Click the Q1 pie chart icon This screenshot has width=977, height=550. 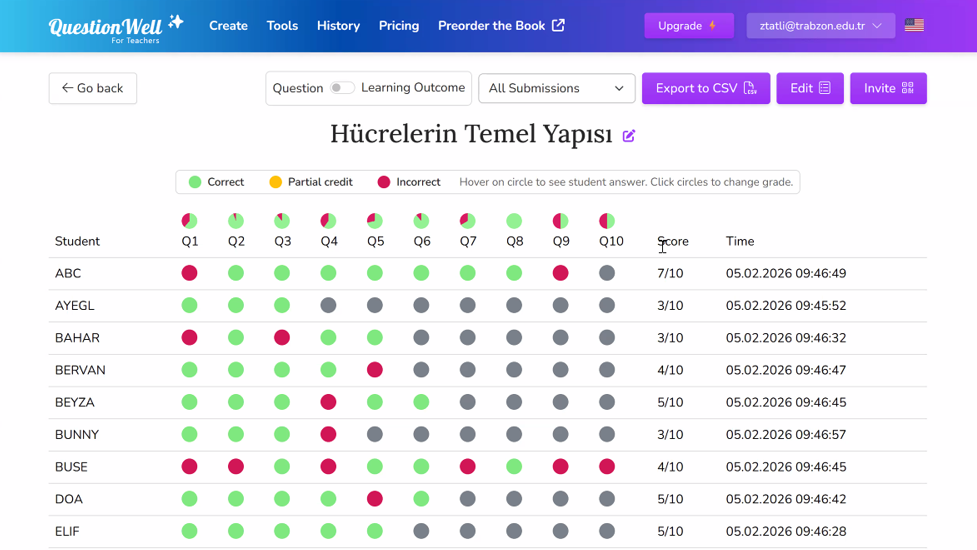click(x=189, y=221)
